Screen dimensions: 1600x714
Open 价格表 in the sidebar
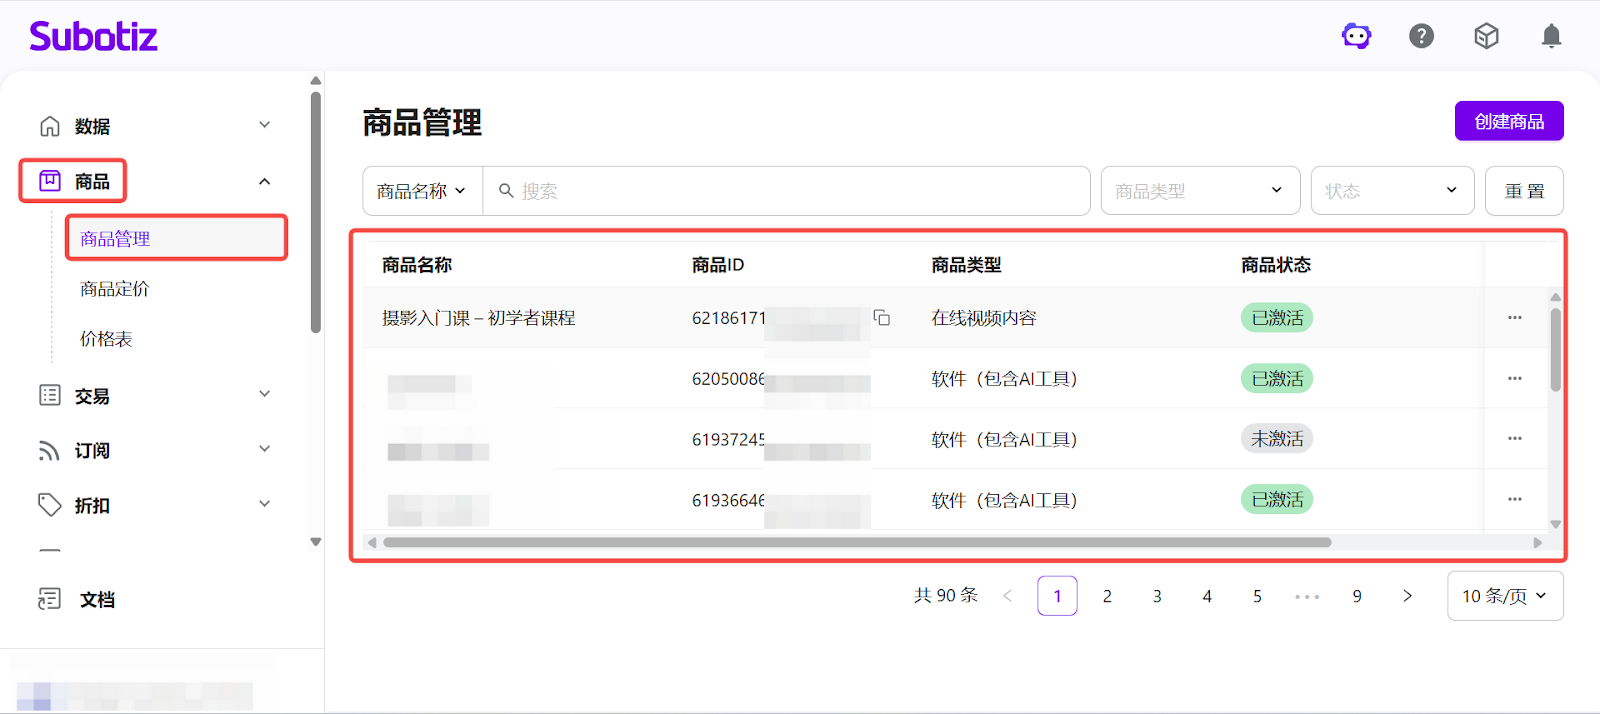pyautogui.click(x=106, y=339)
